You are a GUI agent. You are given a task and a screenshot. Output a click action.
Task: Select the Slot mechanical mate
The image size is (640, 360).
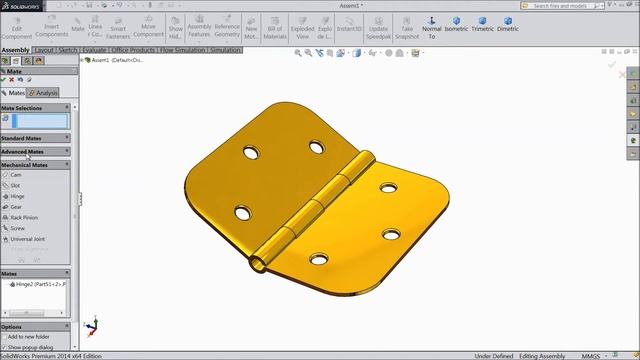pos(11,185)
